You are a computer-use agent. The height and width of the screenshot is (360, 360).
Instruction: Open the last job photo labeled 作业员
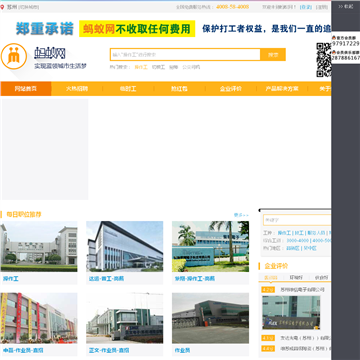coord(210,318)
